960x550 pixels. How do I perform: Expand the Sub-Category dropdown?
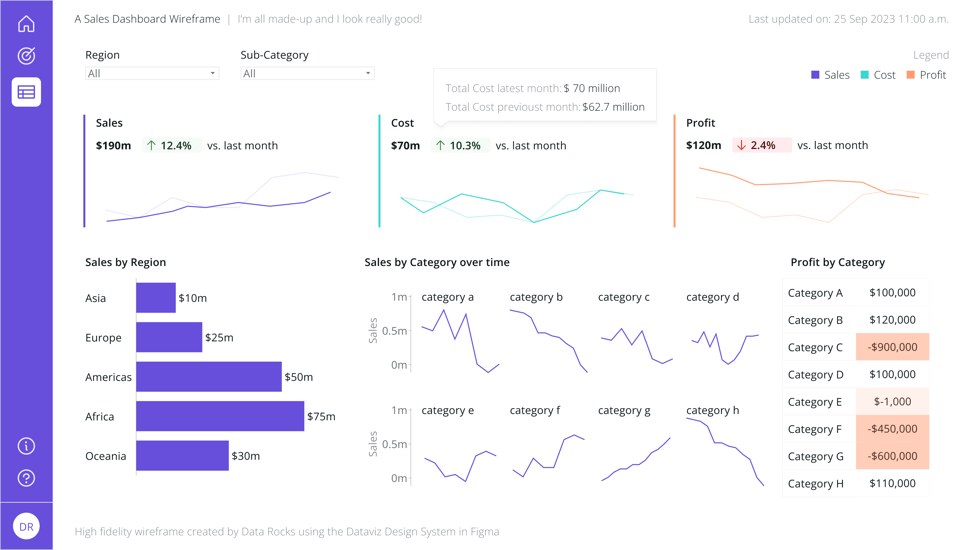307,73
